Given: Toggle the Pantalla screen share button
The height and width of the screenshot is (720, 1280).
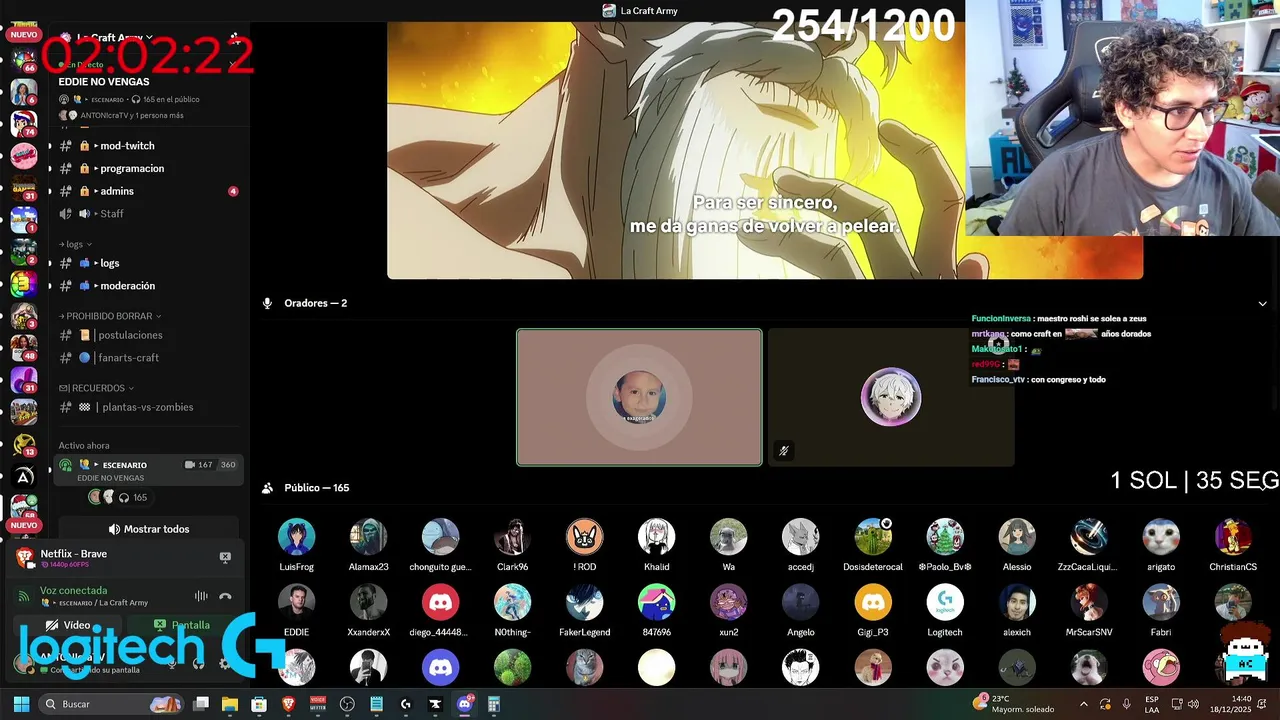Looking at the screenshot, I should point(182,625).
